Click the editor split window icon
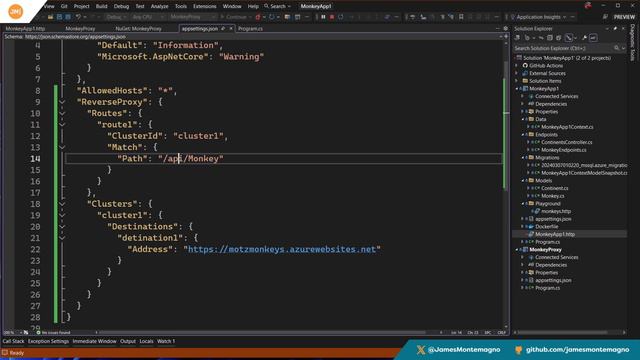The width and height of the screenshot is (640, 360). [506, 37]
